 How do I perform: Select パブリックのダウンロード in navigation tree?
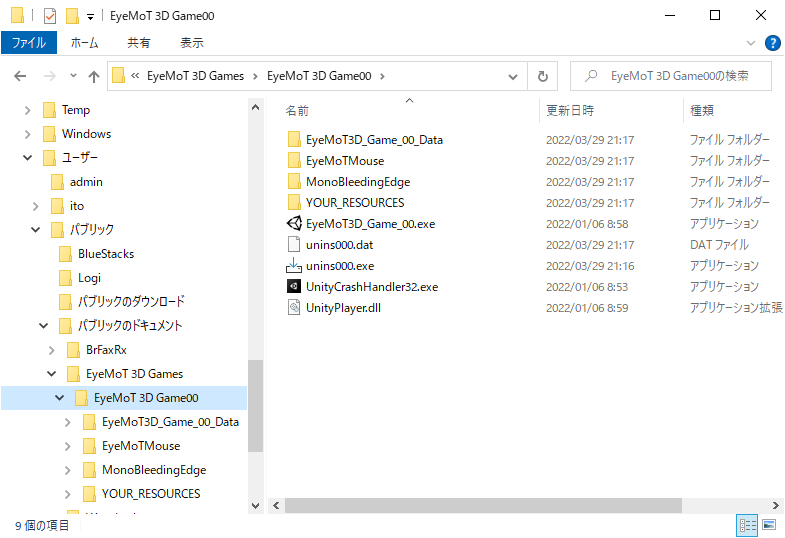(131, 302)
